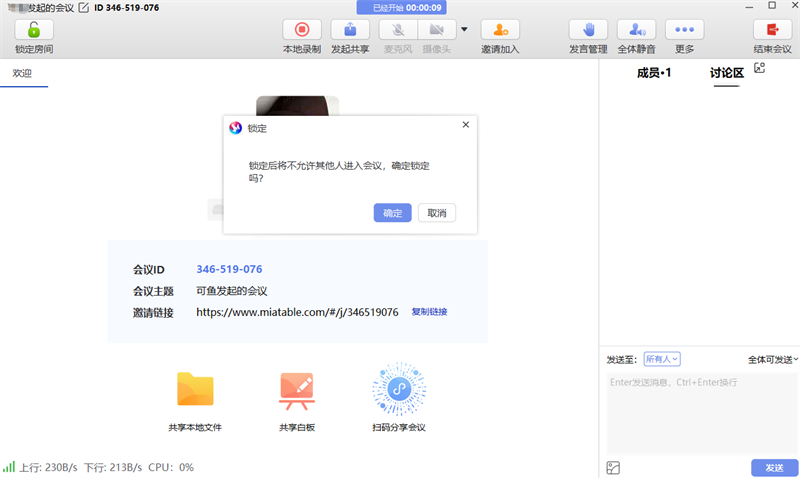Open the 发送至 所有人 recipient dropdown
800x478 pixels.
point(662,359)
